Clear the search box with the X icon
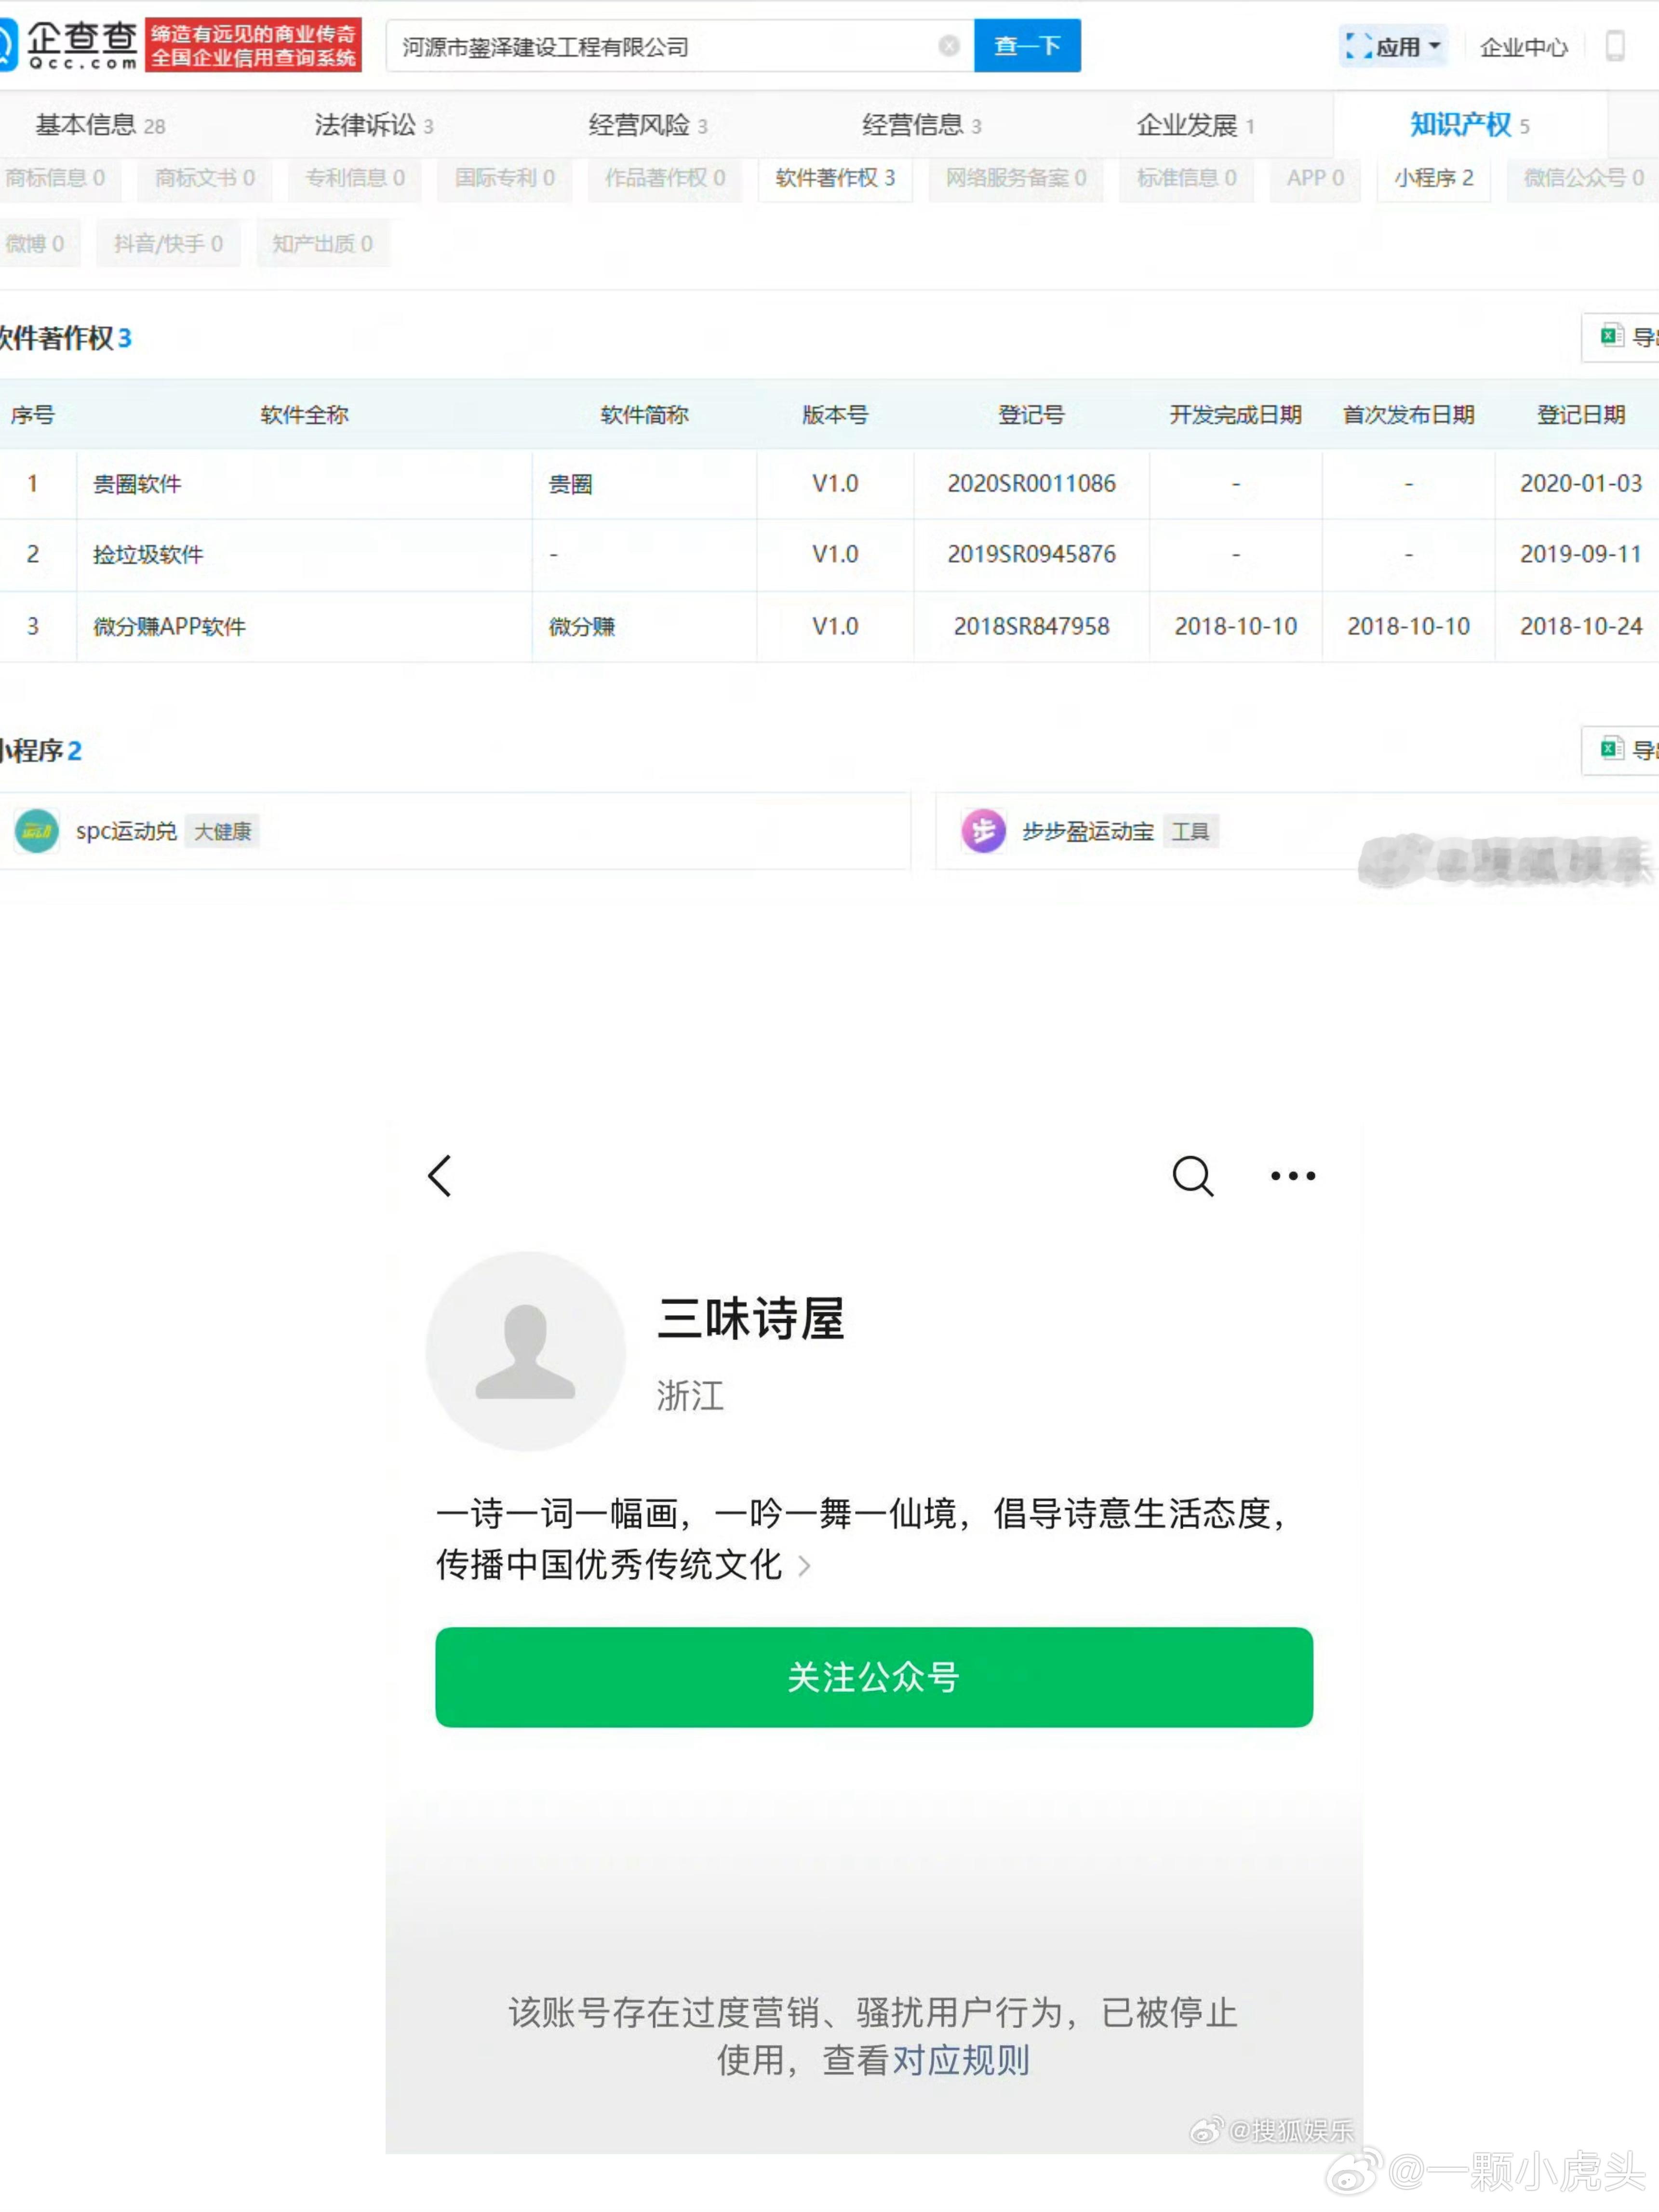 (x=949, y=46)
